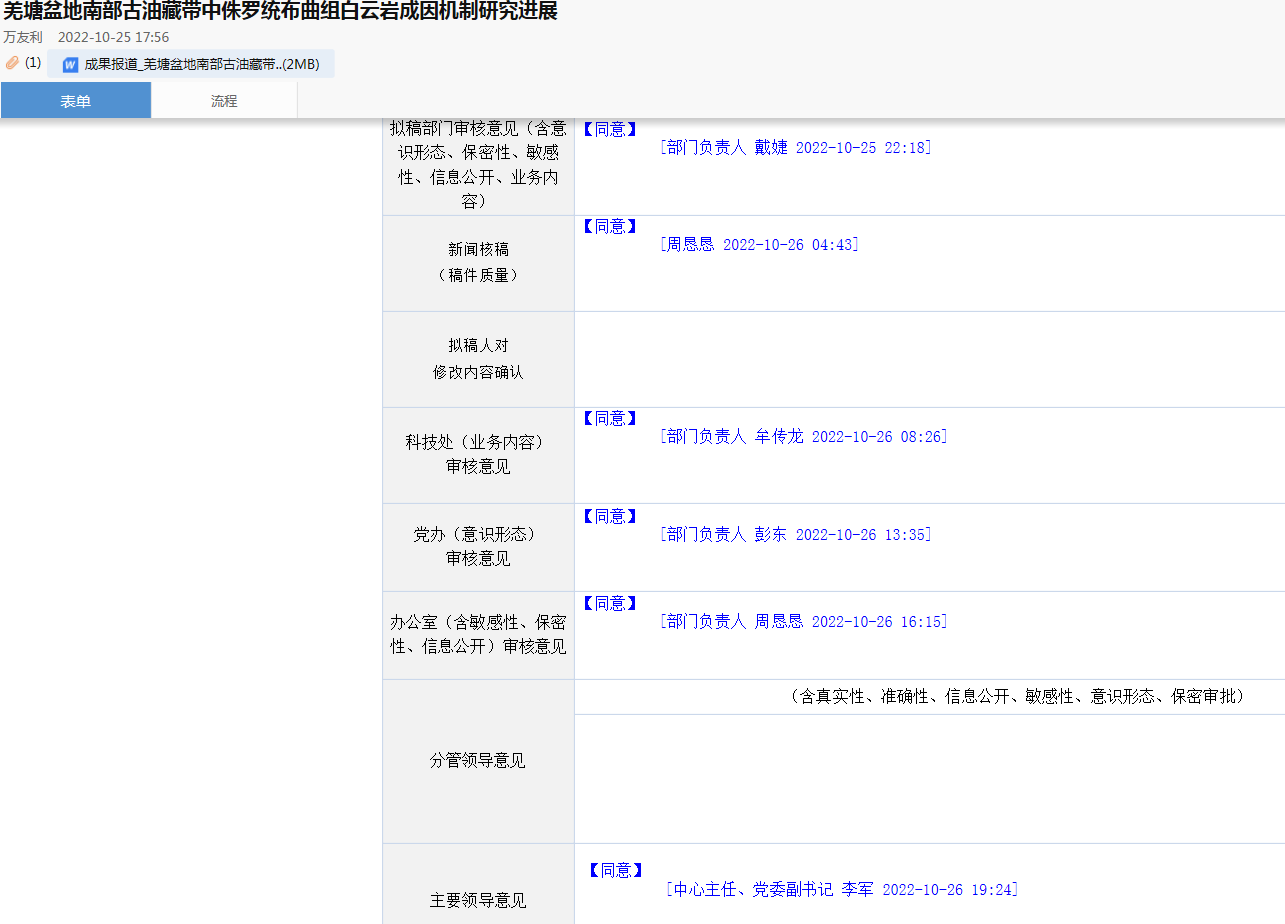Click author name 万友利
This screenshot has height=924, width=1285.
pos(22,37)
